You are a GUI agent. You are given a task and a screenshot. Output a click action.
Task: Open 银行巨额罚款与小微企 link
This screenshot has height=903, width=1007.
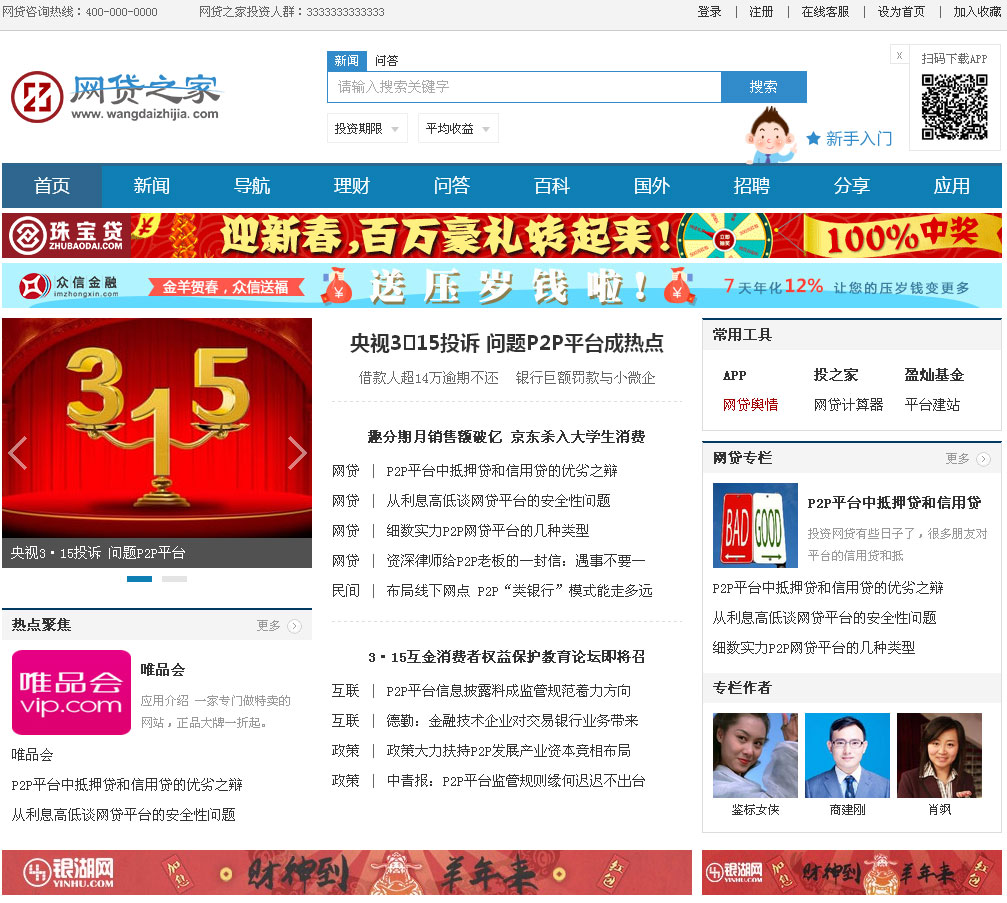tap(585, 378)
